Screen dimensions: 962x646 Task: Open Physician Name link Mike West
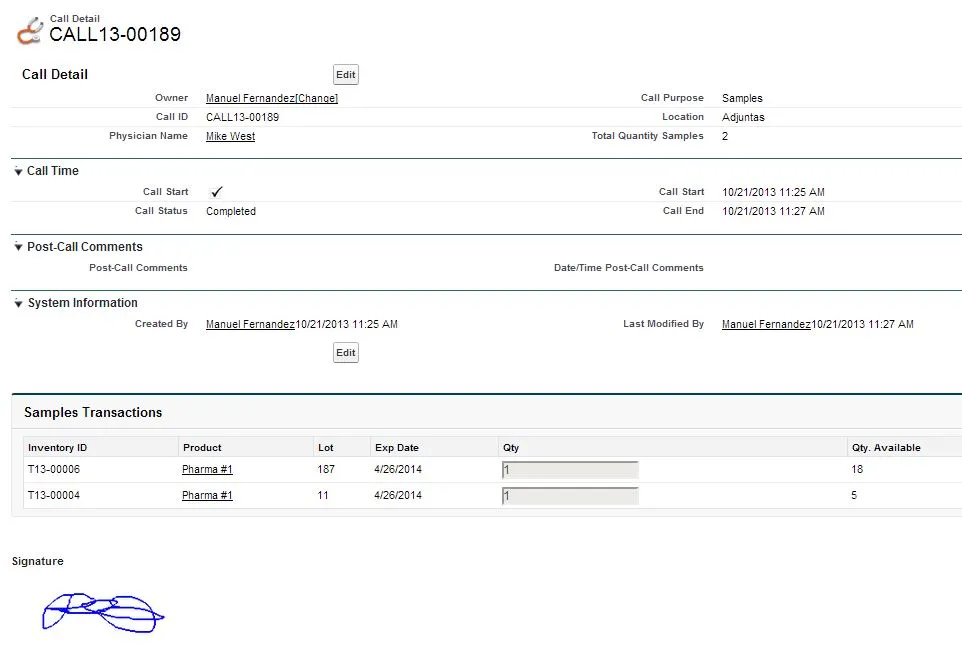pyautogui.click(x=230, y=136)
